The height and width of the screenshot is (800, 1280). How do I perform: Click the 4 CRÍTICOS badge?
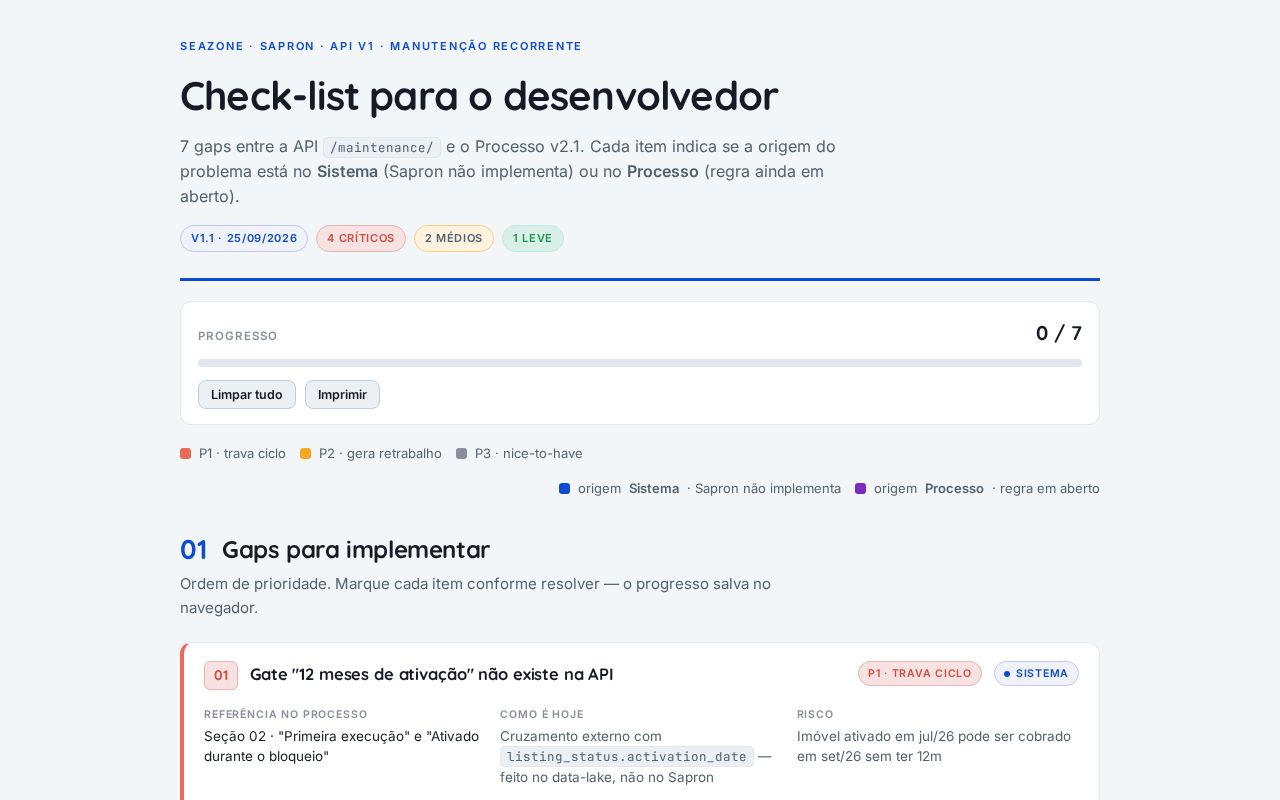[361, 238]
